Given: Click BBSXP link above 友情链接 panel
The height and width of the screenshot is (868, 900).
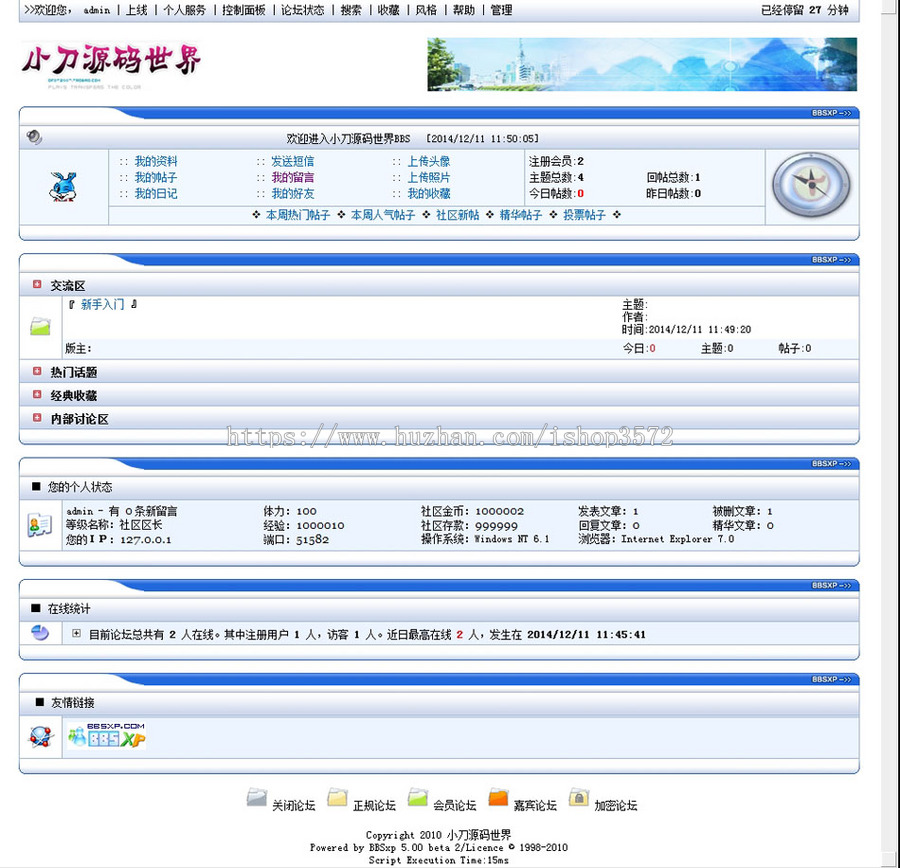Looking at the screenshot, I should click(831, 679).
